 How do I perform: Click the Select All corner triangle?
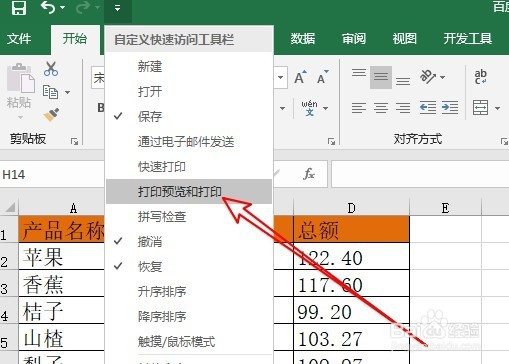click(10, 207)
